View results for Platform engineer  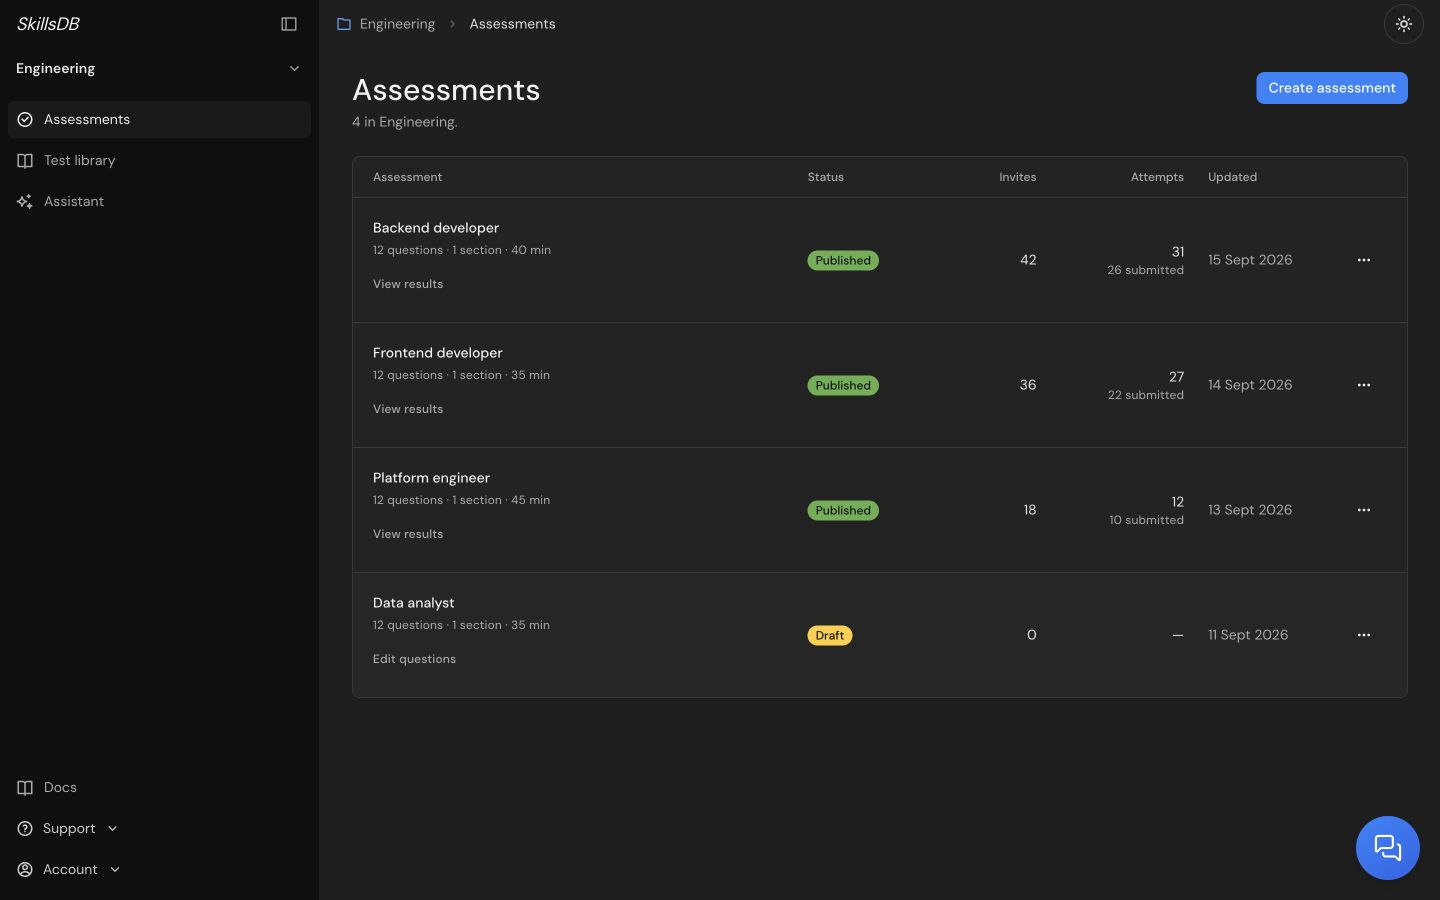tap(408, 534)
